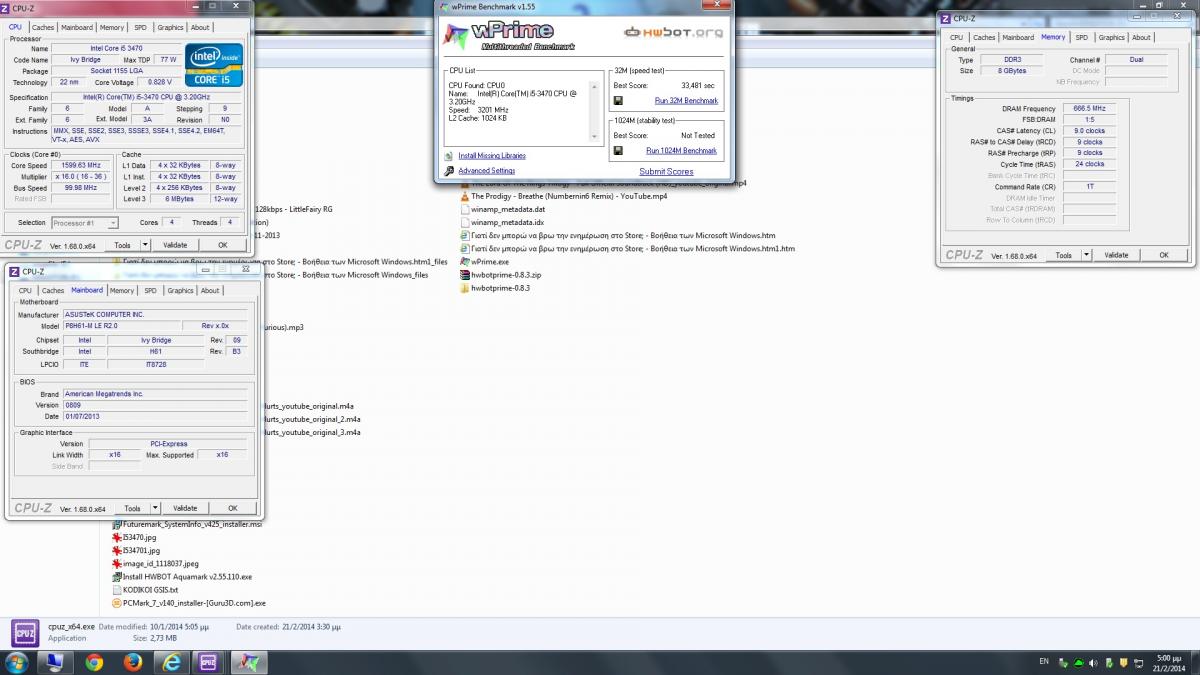
Task: Click Submit Scores link in wPrime
Action: click(x=666, y=172)
